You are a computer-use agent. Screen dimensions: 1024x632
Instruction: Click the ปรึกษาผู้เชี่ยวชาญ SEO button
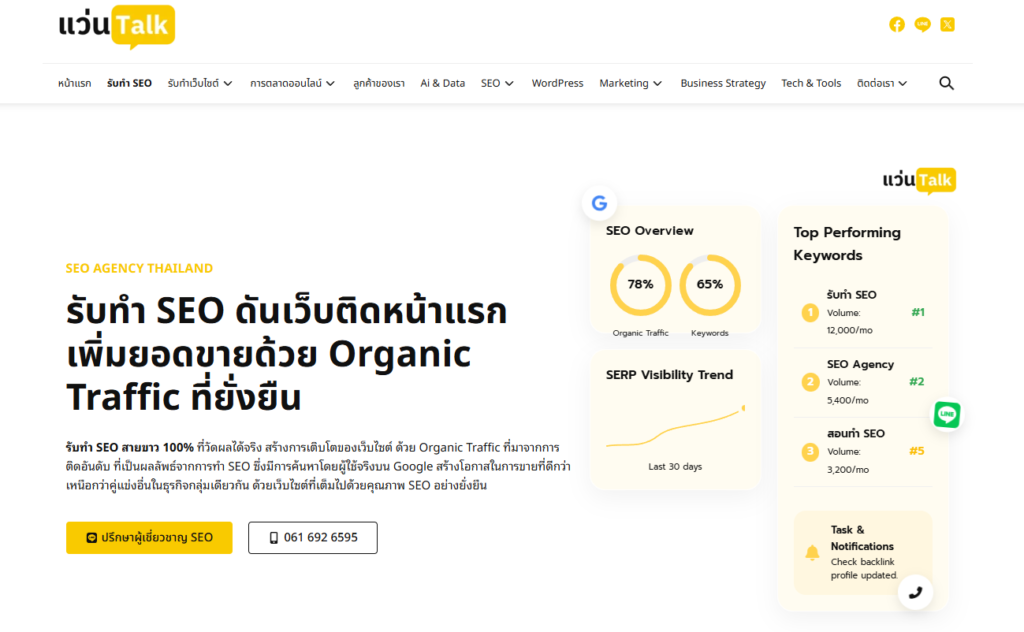149,537
